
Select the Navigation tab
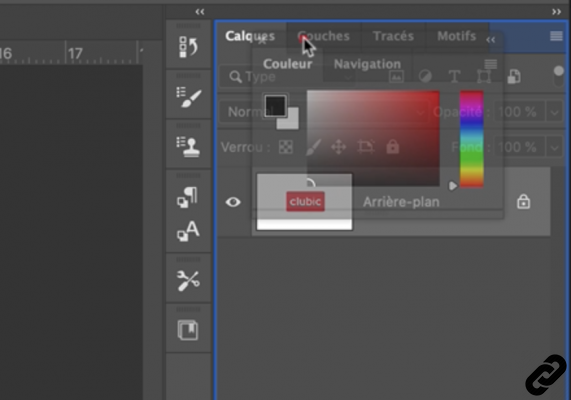367,64
